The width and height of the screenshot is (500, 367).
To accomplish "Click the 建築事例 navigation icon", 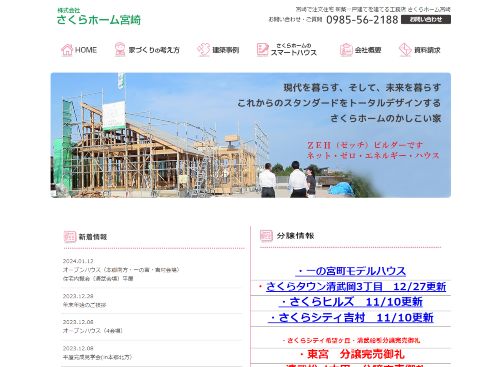I will [x=203, y=50].
